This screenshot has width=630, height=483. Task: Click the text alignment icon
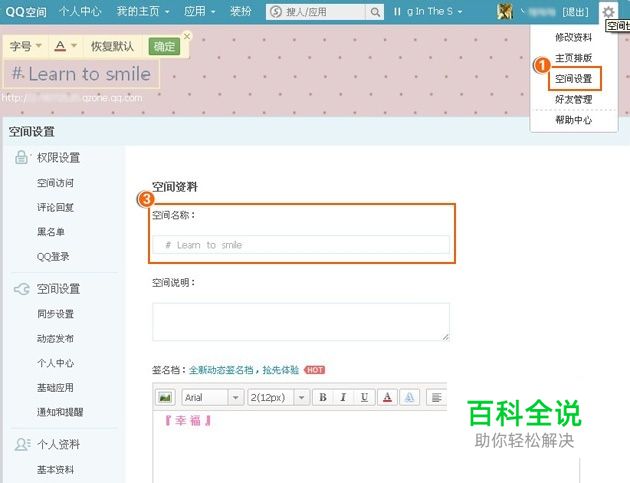pos(436,397)
